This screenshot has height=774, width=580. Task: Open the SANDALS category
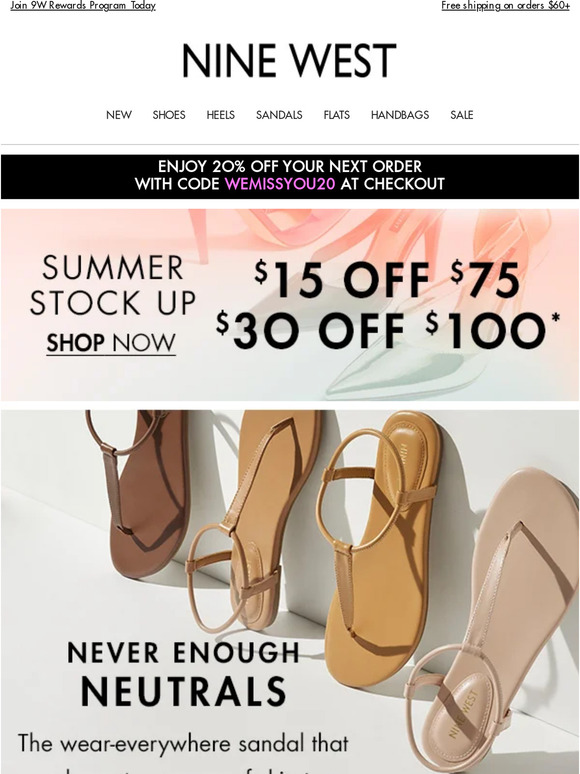point(279,115)
